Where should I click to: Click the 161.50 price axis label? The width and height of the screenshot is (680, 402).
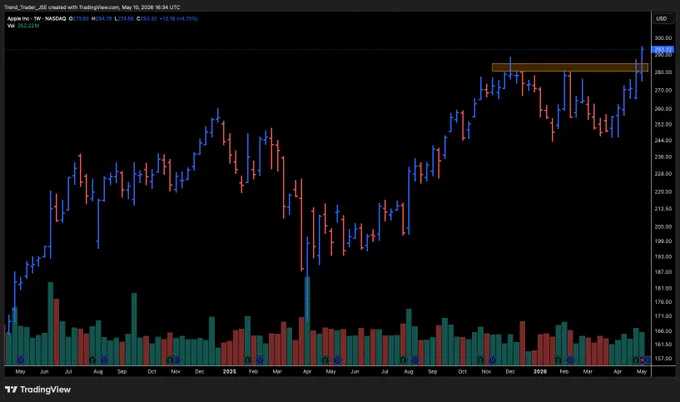click(663, 345)
